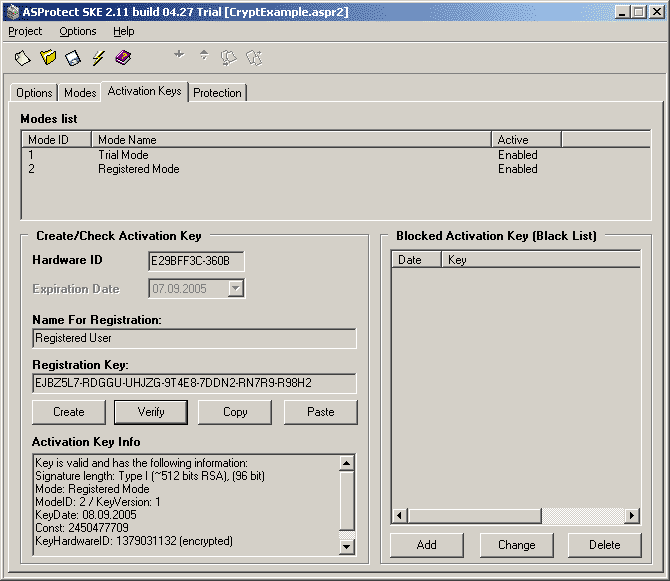Minimize the ASProtect window
Viewport: 670px width, 581px height.
tap(622, 12)
